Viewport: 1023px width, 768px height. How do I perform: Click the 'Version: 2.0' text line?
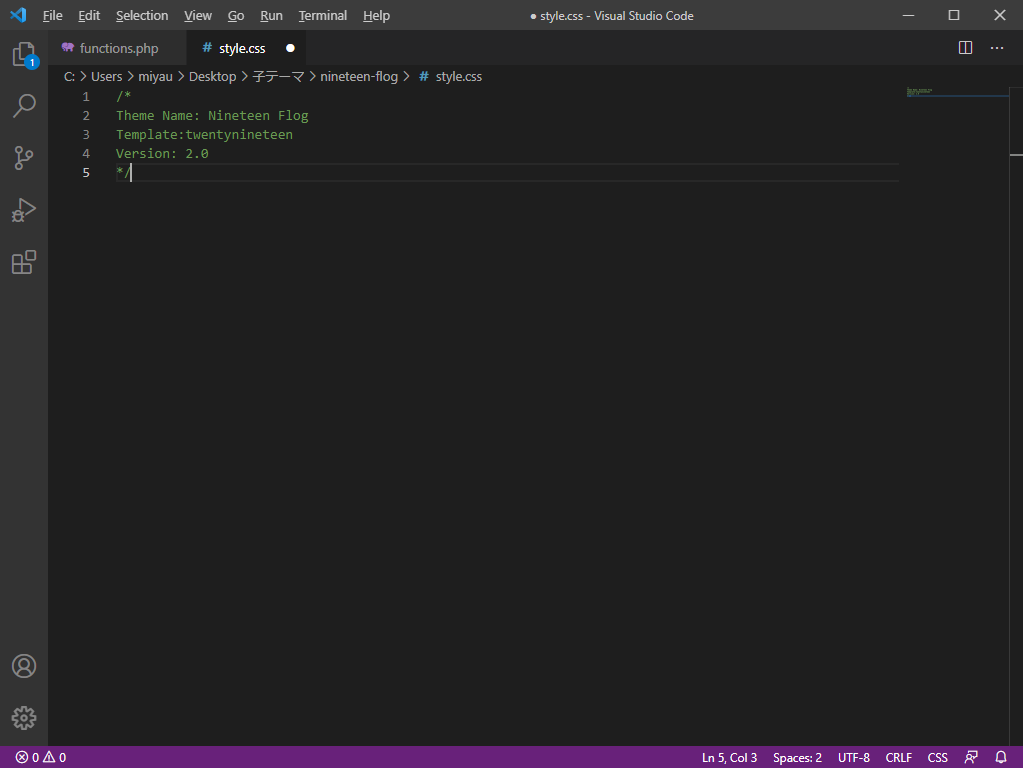tap(162, 153)
